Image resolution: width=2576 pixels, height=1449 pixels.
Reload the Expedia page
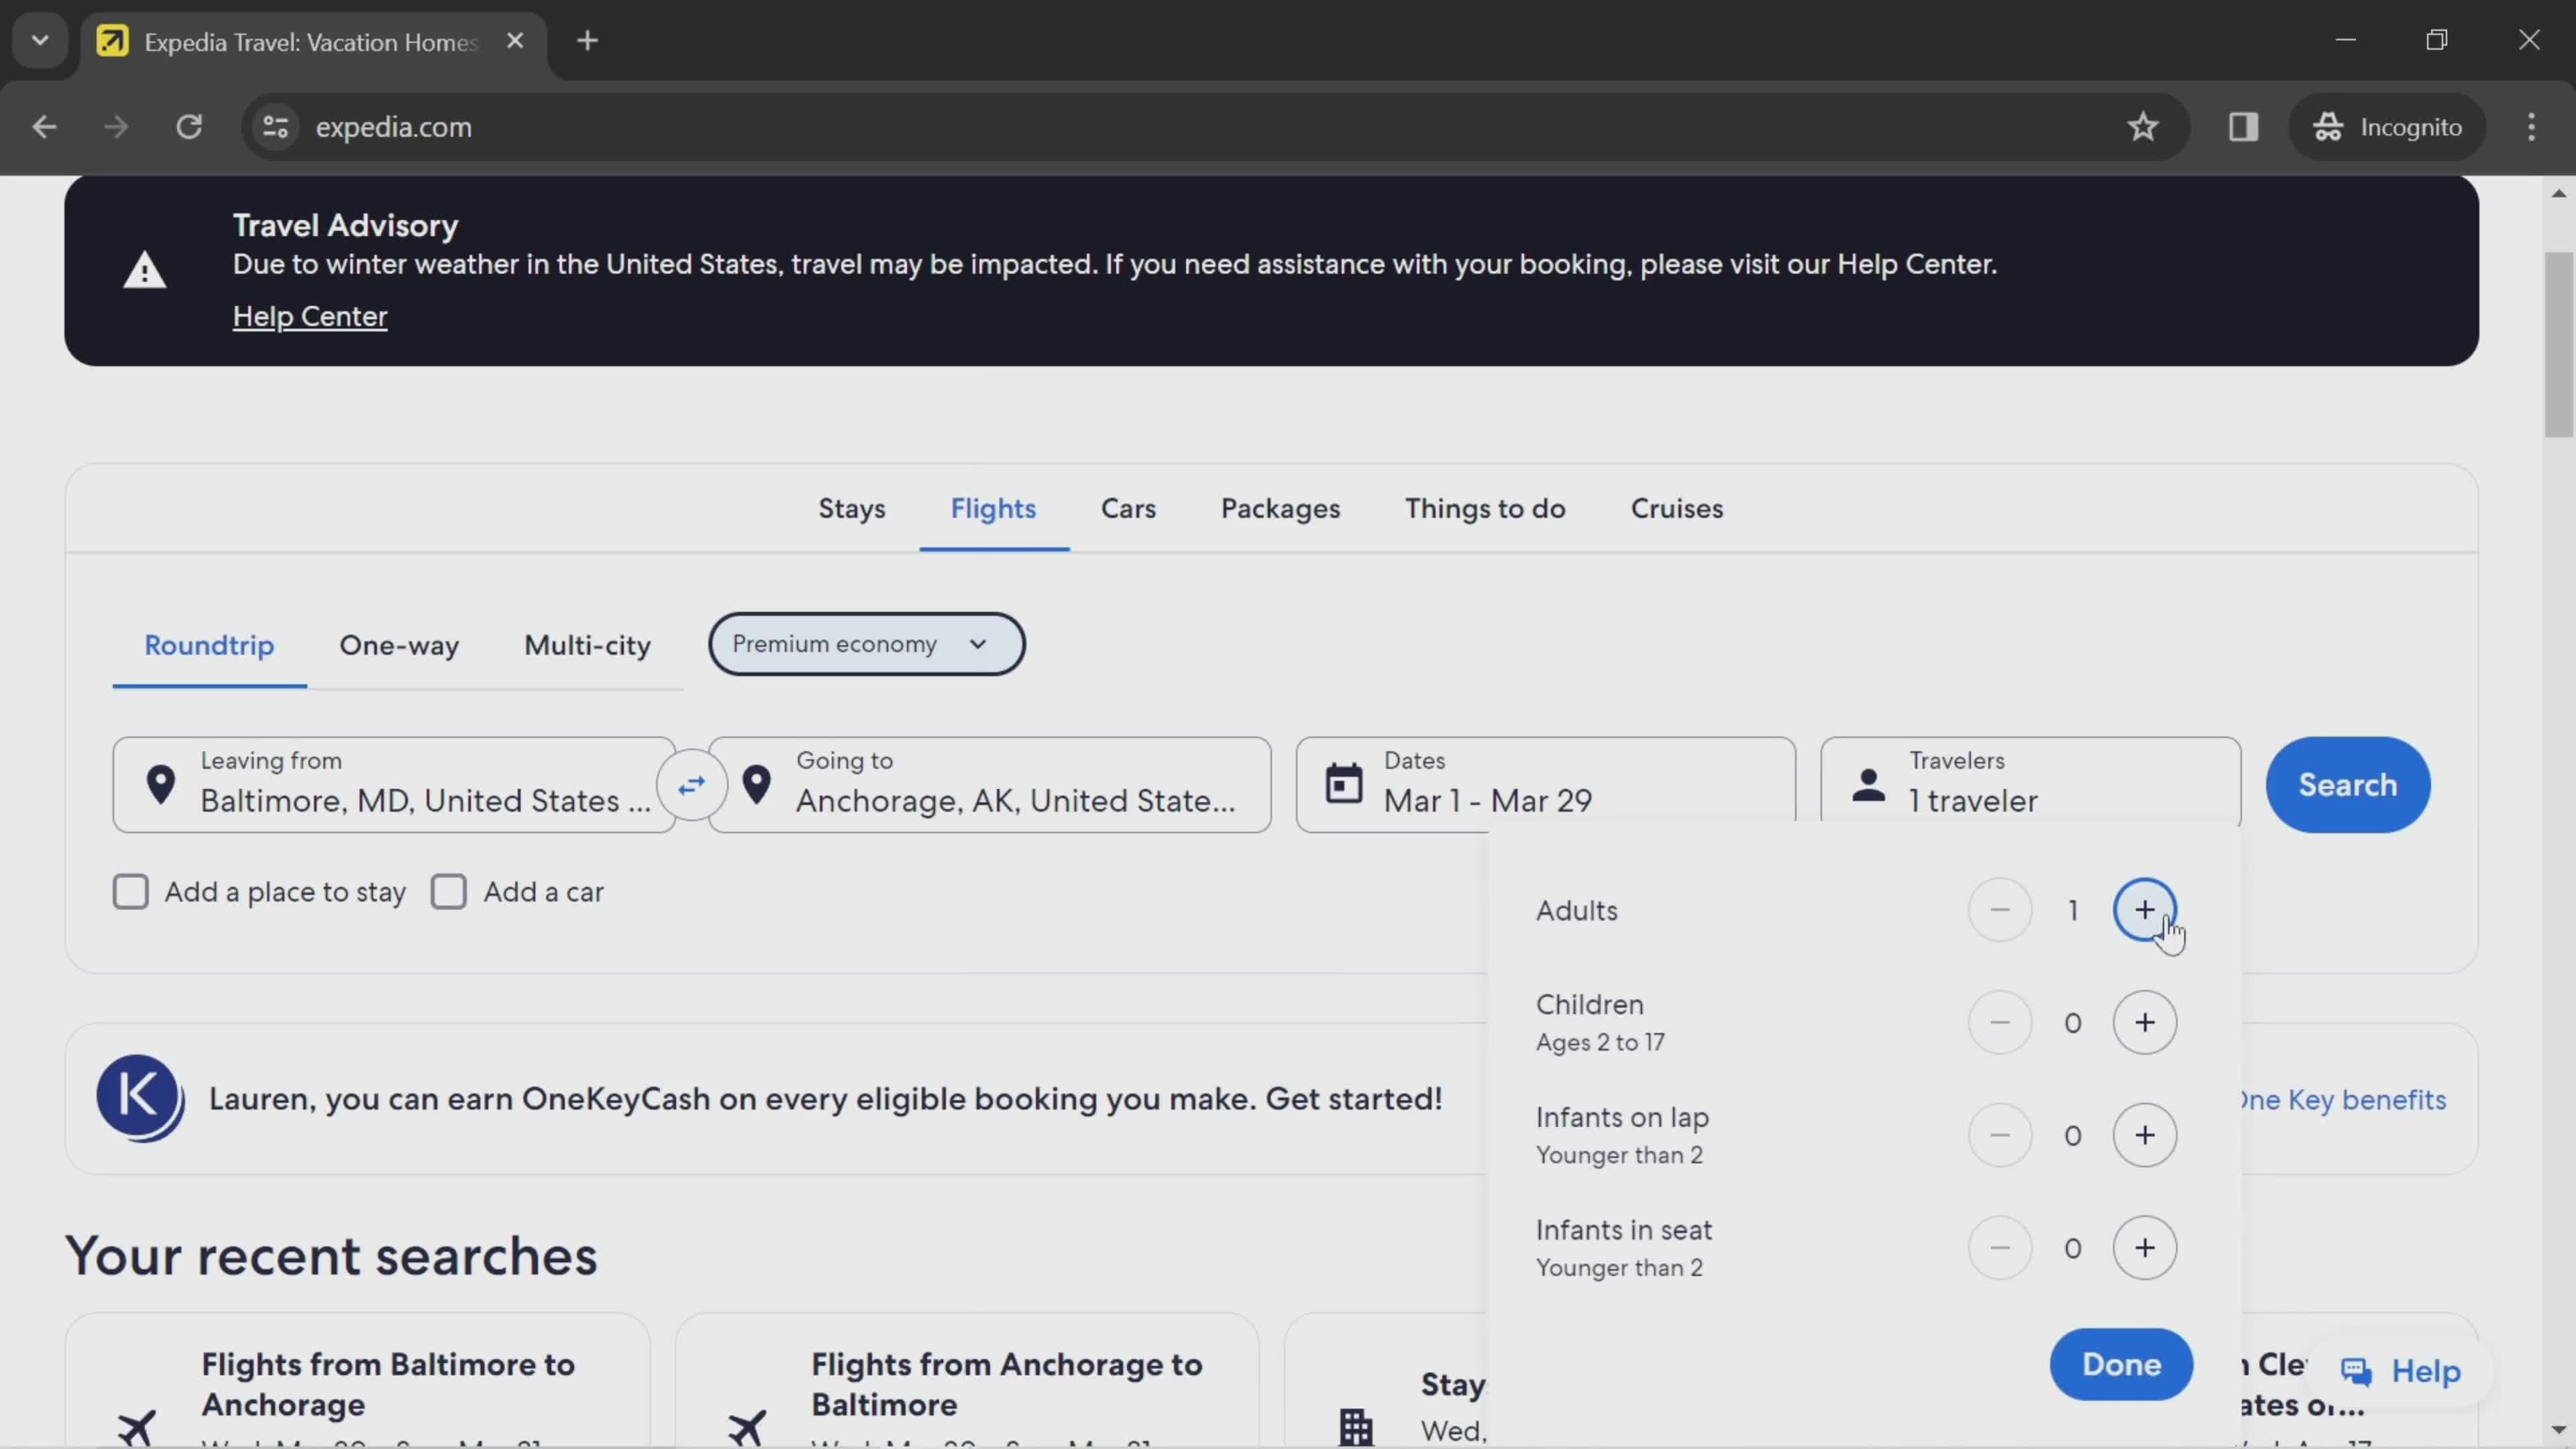point(189,127)
